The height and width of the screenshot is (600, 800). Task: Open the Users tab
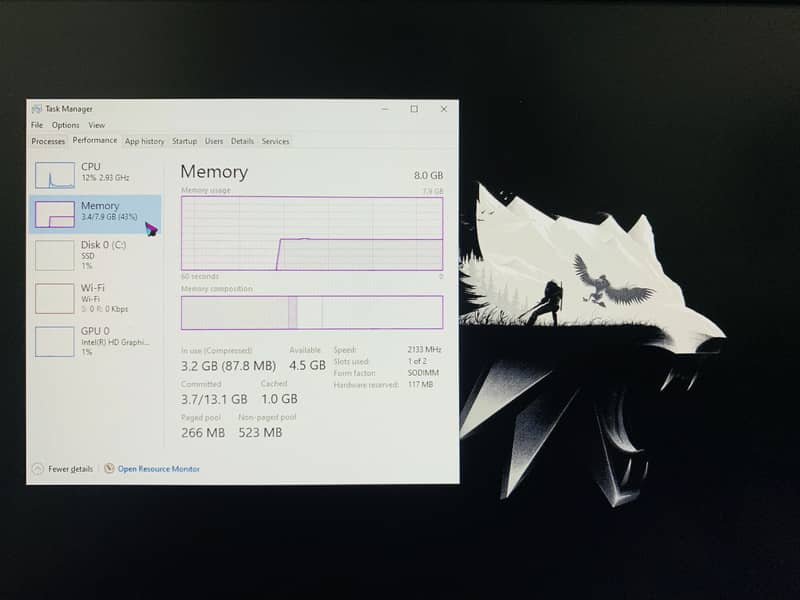(214, 141)
